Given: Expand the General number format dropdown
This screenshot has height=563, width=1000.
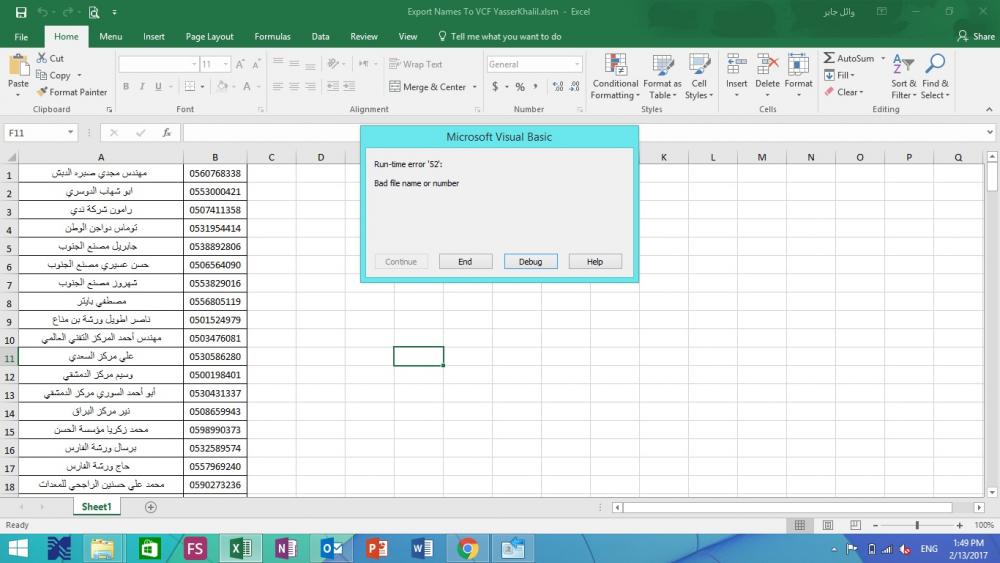Looking at the screenshot, I should [x=577, y=64].
